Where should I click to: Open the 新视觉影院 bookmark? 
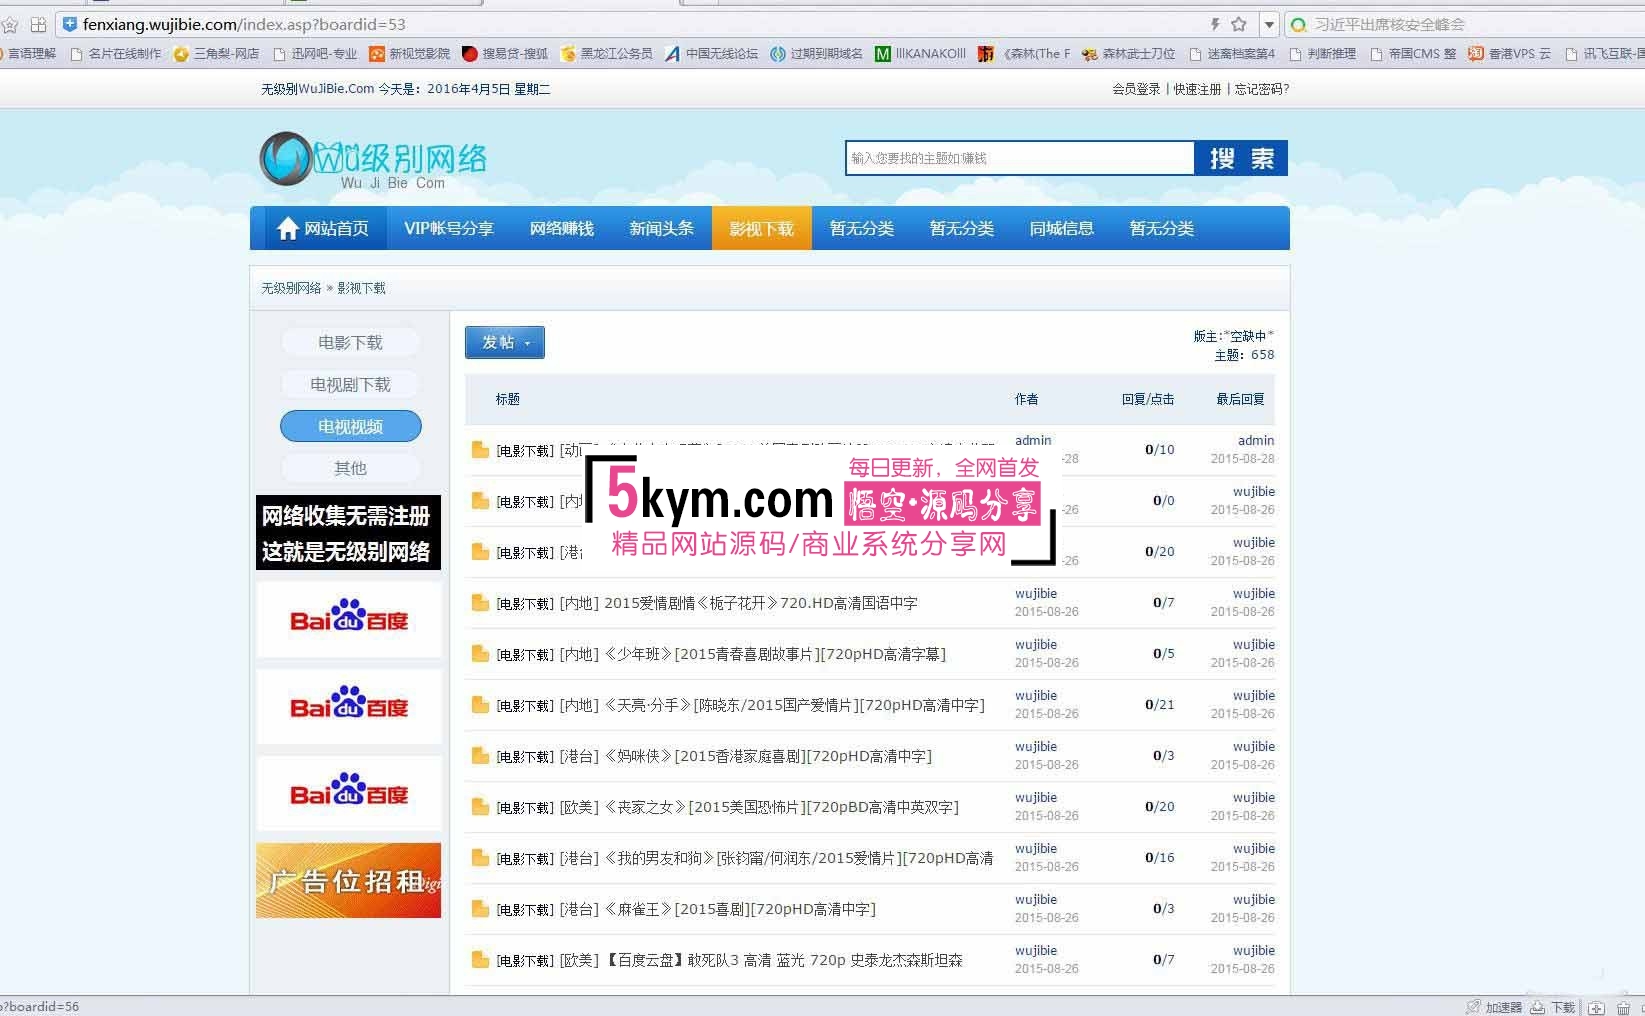pos(409,54)
